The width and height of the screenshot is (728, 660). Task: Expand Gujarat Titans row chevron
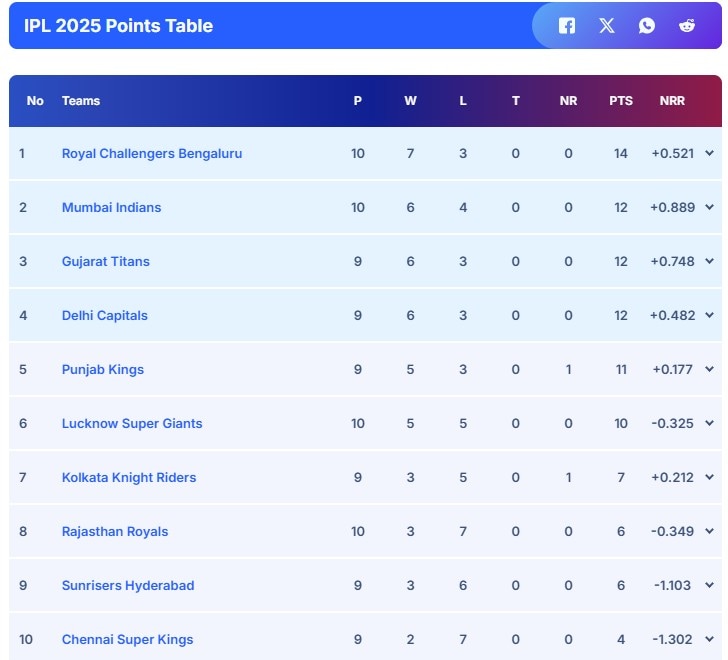(x=710, y=261)
